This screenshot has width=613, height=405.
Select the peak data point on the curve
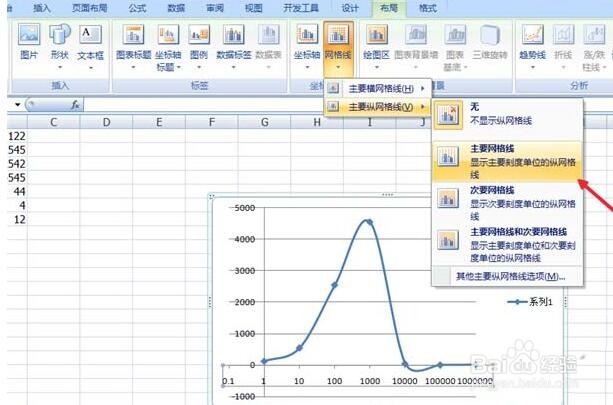369,222
